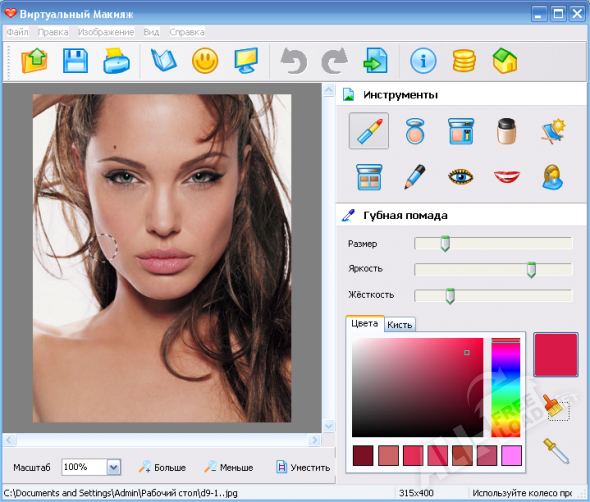Choose the foundation cream jar tool

506,131
